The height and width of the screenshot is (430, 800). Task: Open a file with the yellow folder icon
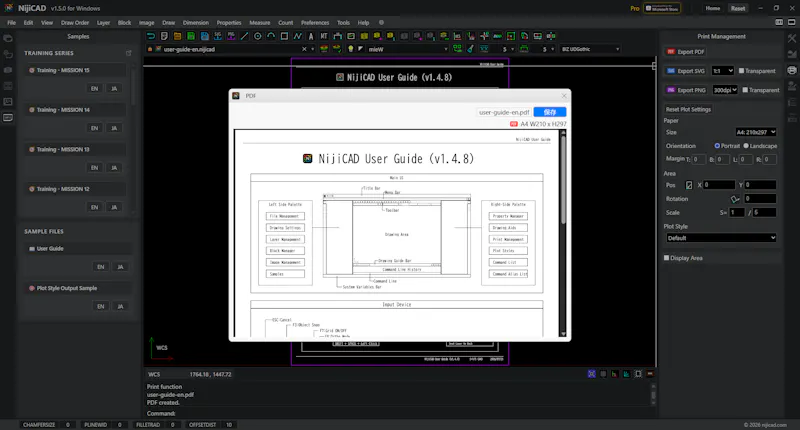coord(178,36)
